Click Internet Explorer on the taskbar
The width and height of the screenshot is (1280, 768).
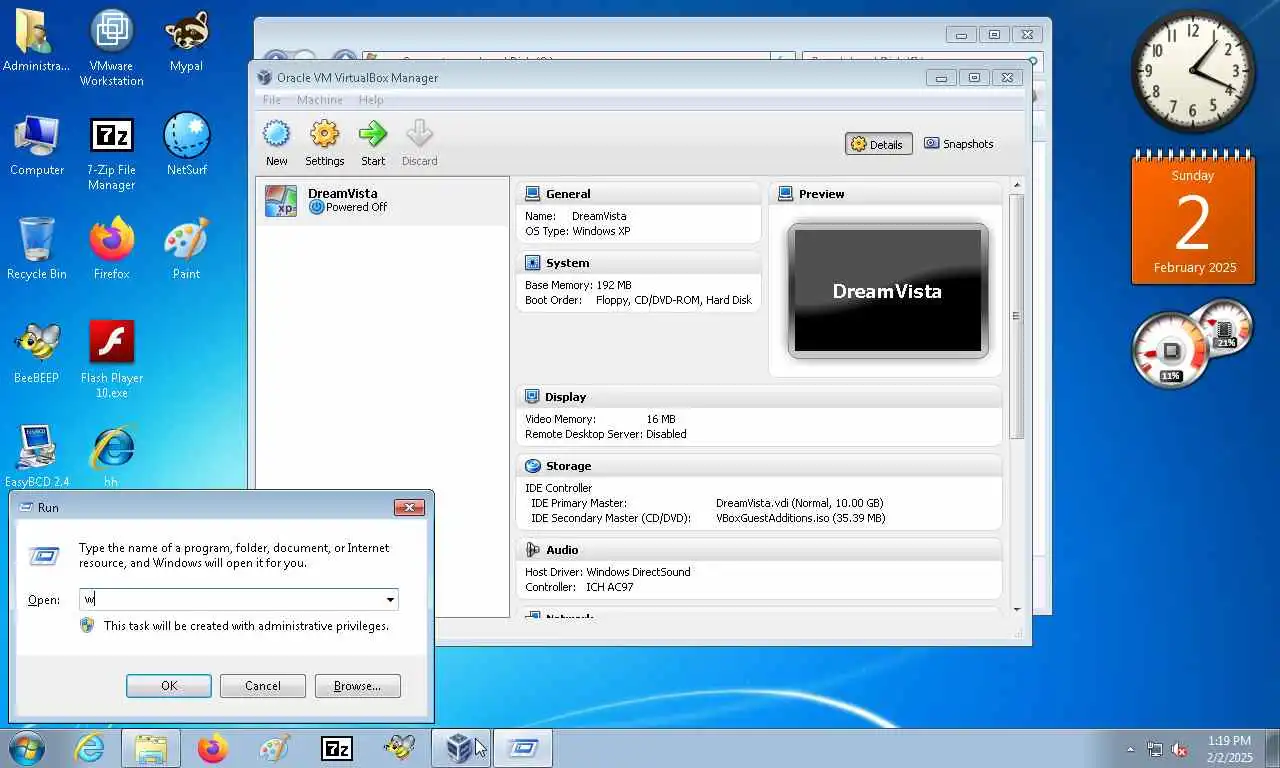[x=89, y=748]
